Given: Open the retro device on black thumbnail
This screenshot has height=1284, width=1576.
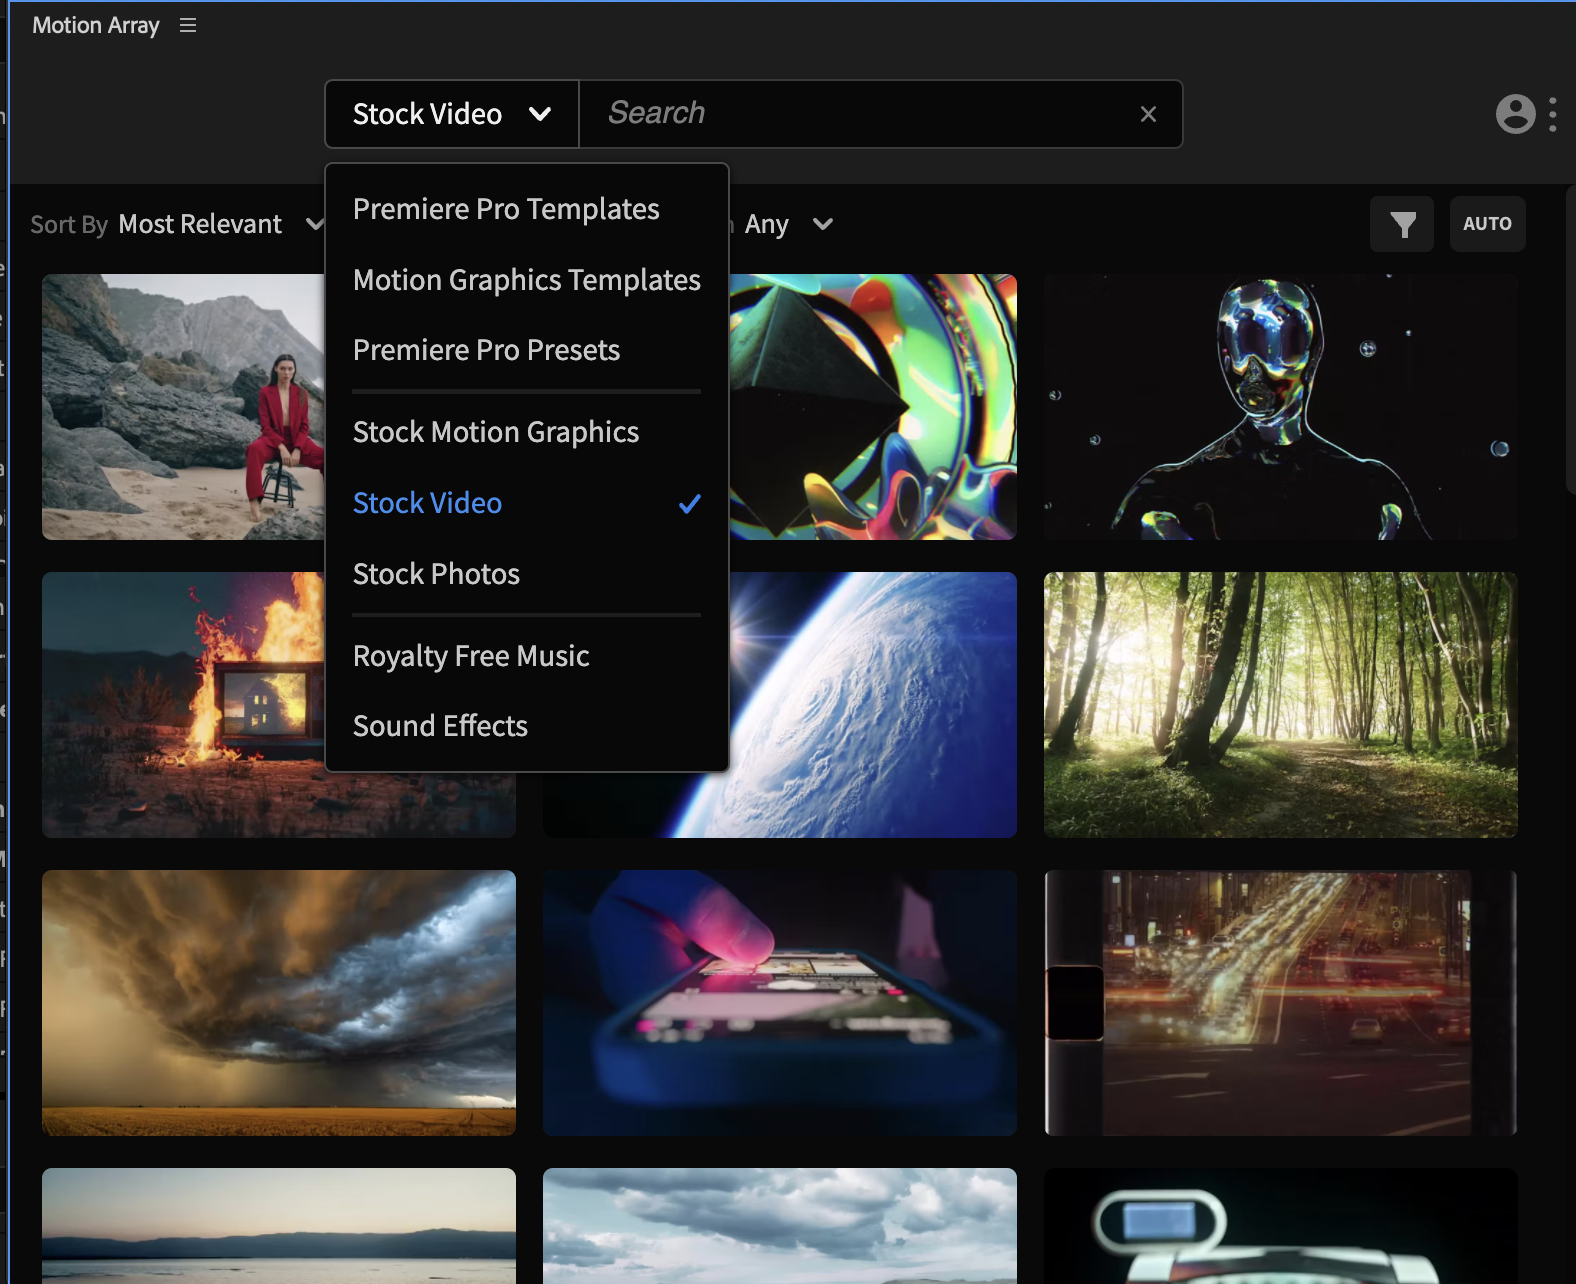Looking at the screenshot, I should (x=1281, y=1226).
